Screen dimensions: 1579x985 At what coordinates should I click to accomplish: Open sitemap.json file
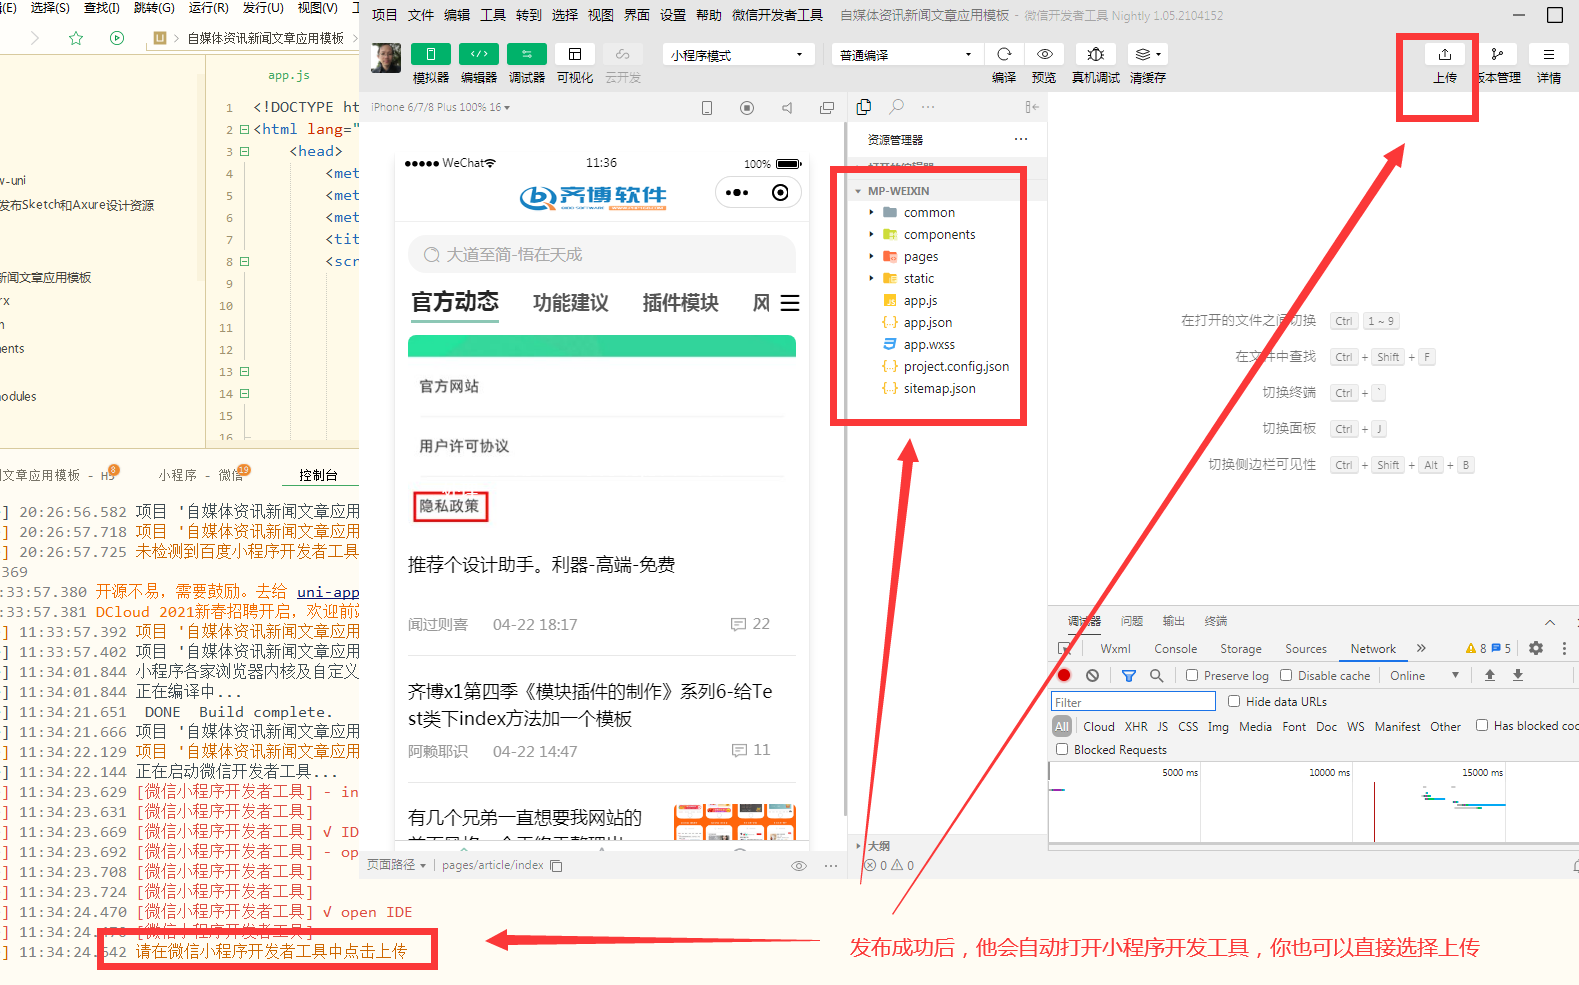939,388
